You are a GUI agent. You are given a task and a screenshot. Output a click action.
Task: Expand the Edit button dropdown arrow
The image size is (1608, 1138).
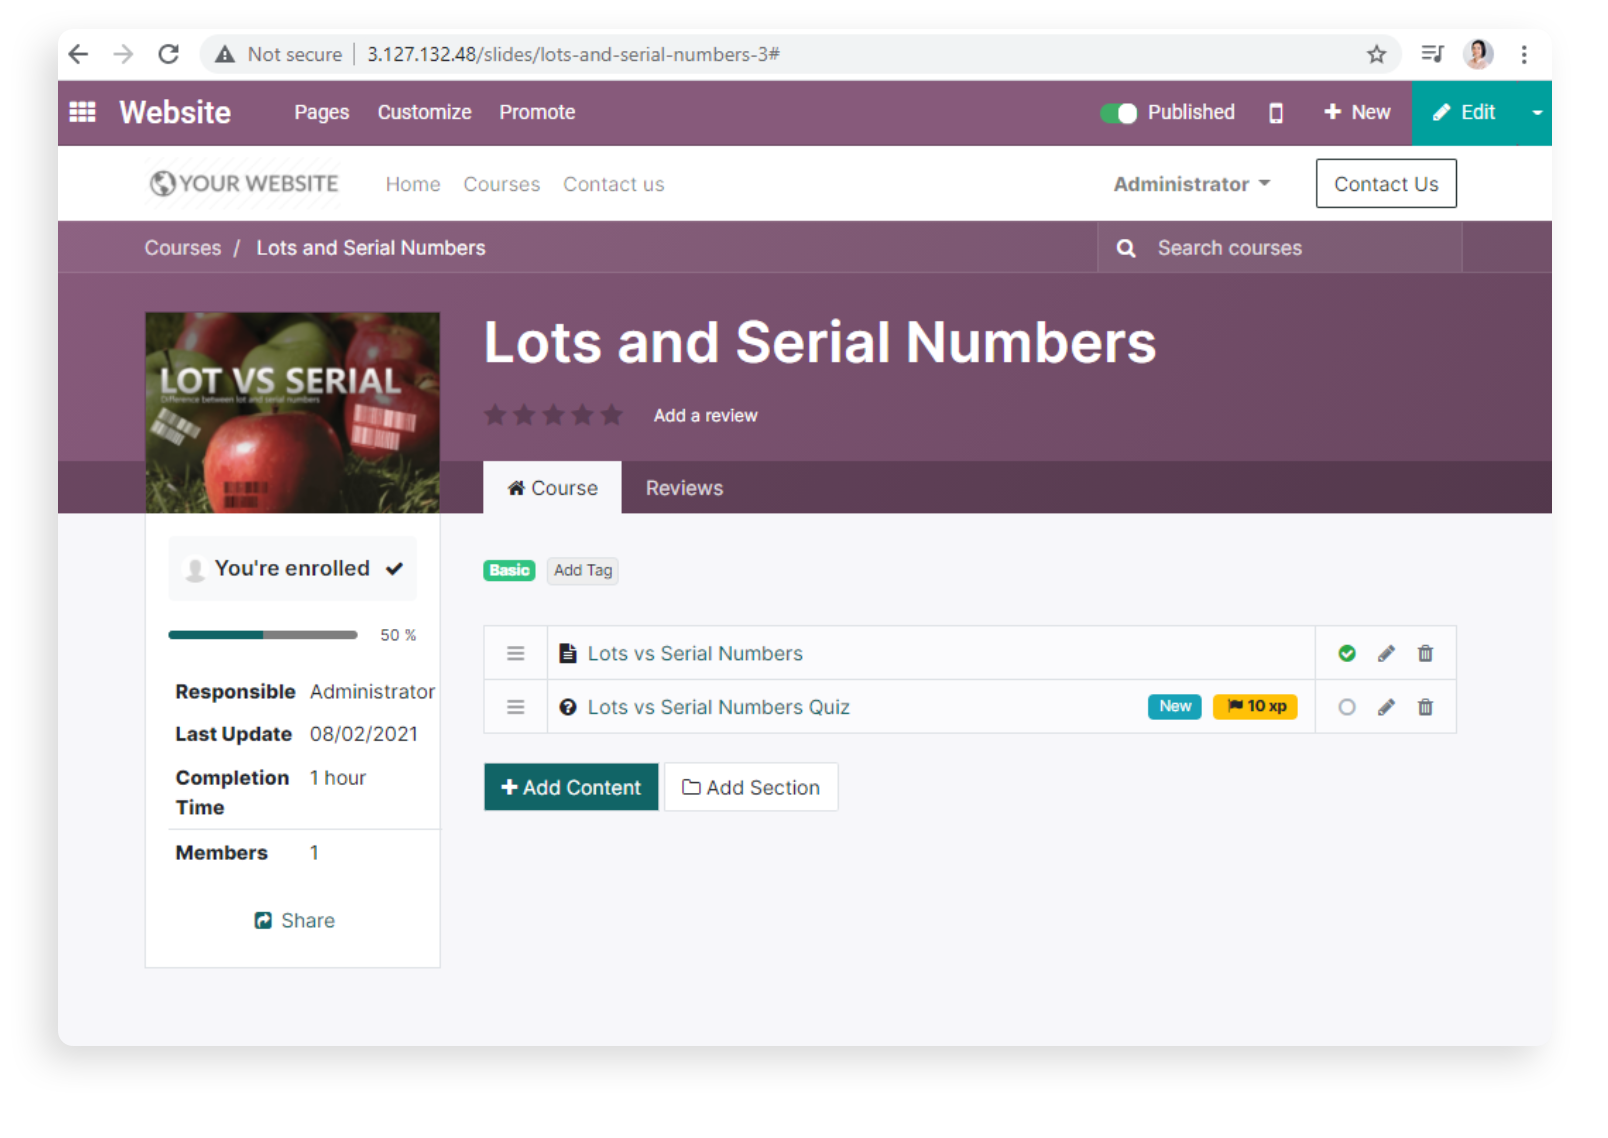1536,113
